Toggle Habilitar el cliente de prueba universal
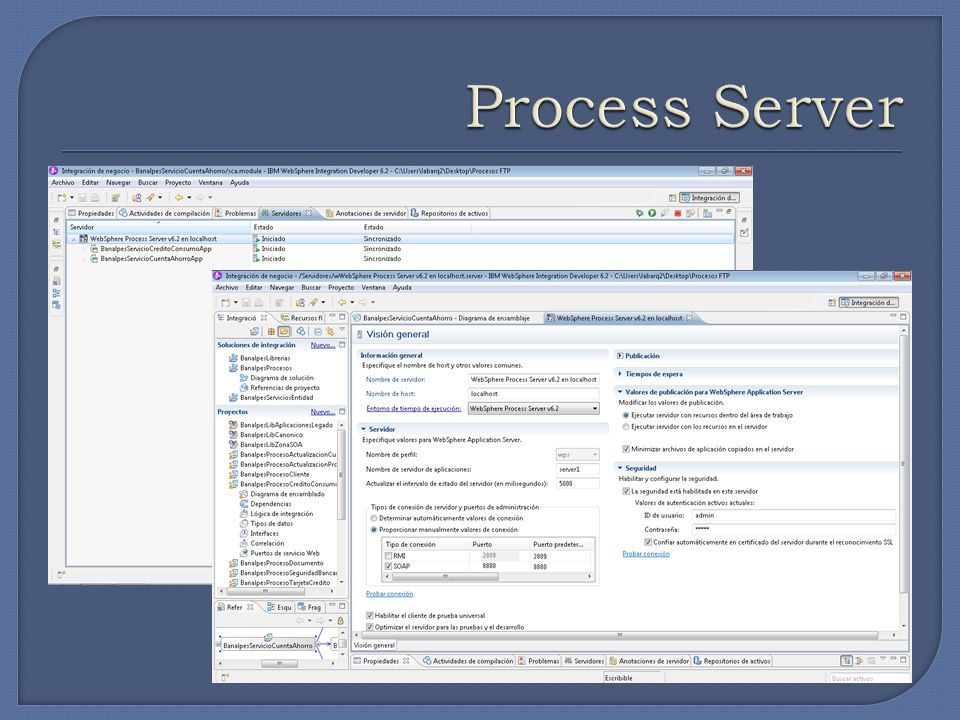Image resolution: width=960 pixels, height=720 pixels. coord(369,615)
